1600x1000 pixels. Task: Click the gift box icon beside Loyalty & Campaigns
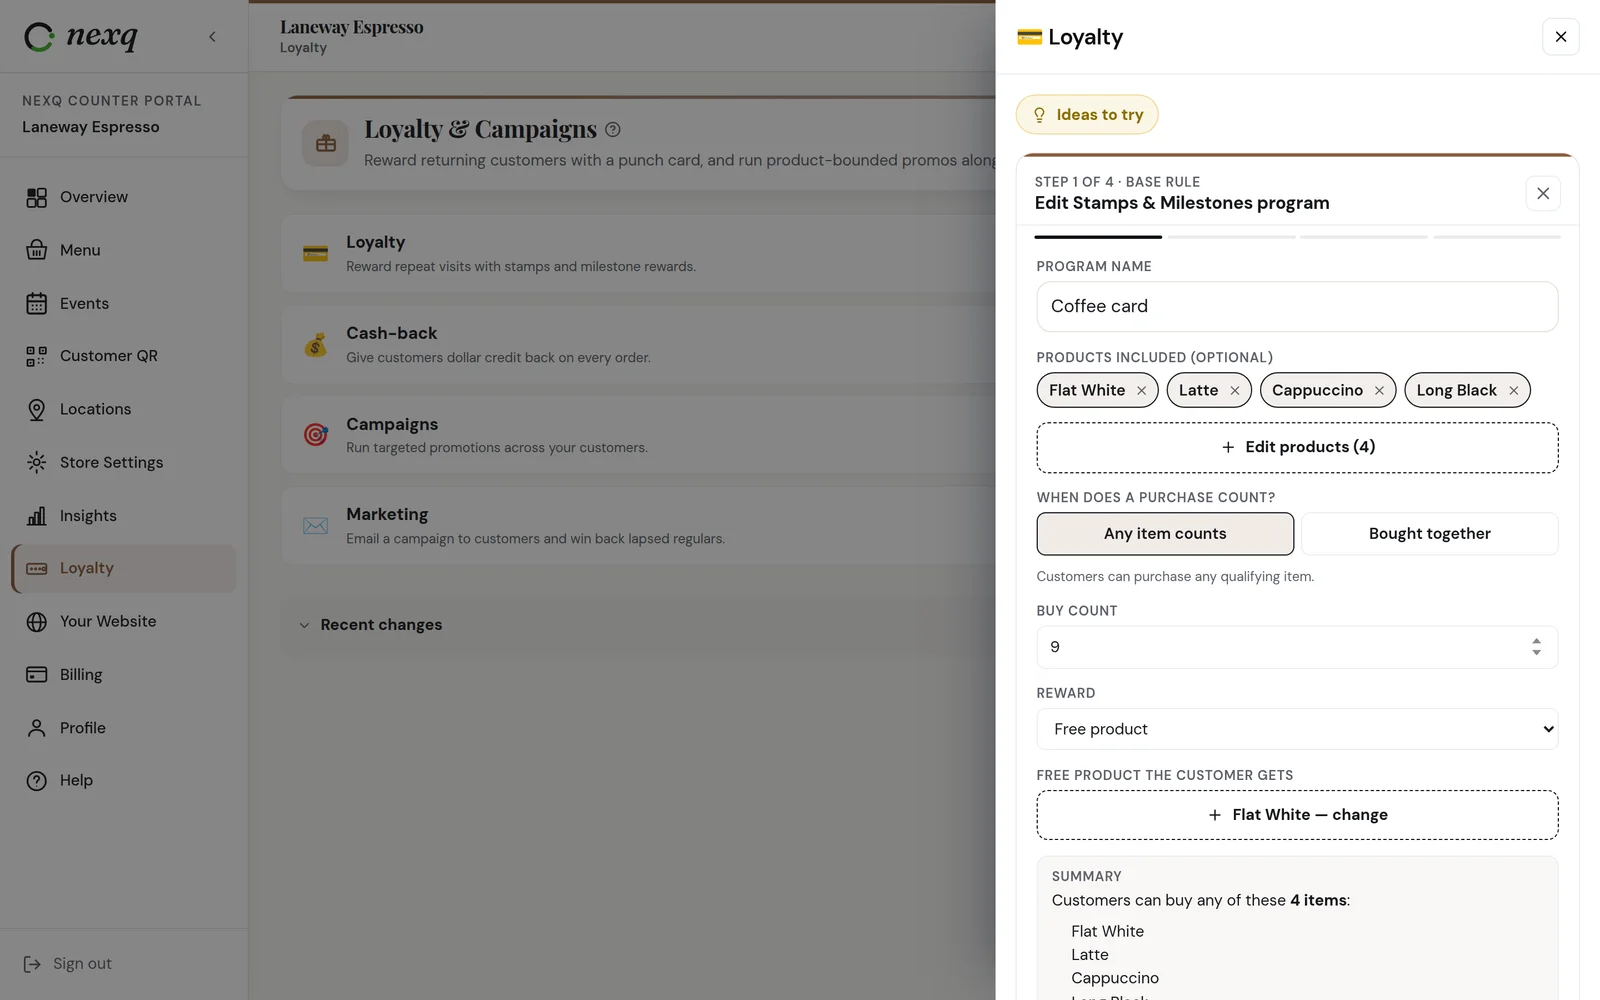tap(326, 144)
